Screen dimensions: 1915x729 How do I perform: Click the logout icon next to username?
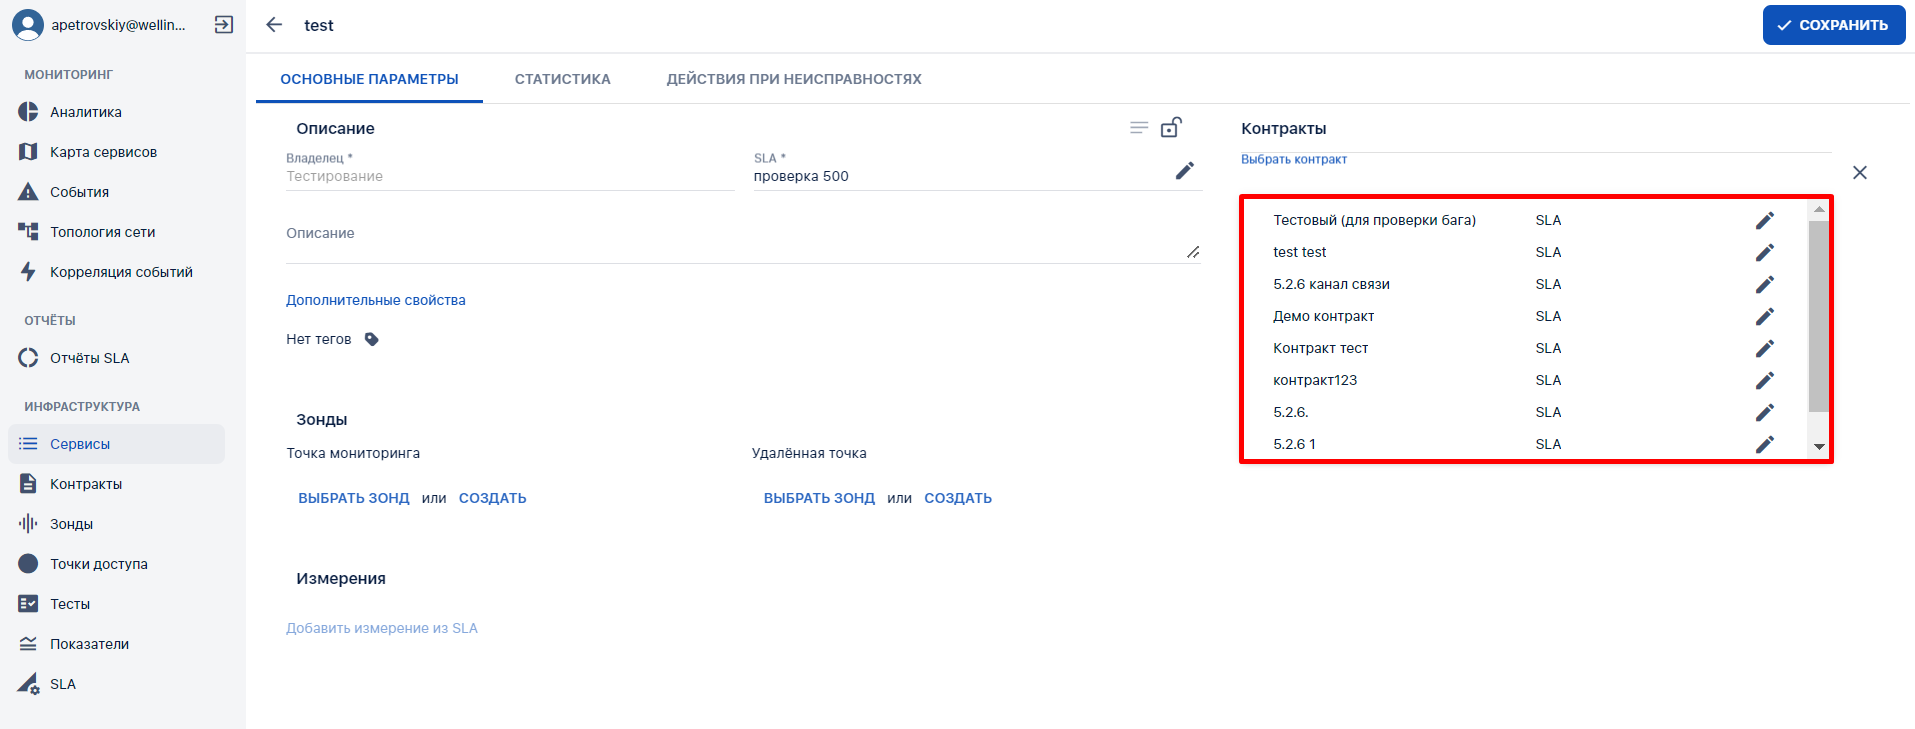(x=224, y=25)
